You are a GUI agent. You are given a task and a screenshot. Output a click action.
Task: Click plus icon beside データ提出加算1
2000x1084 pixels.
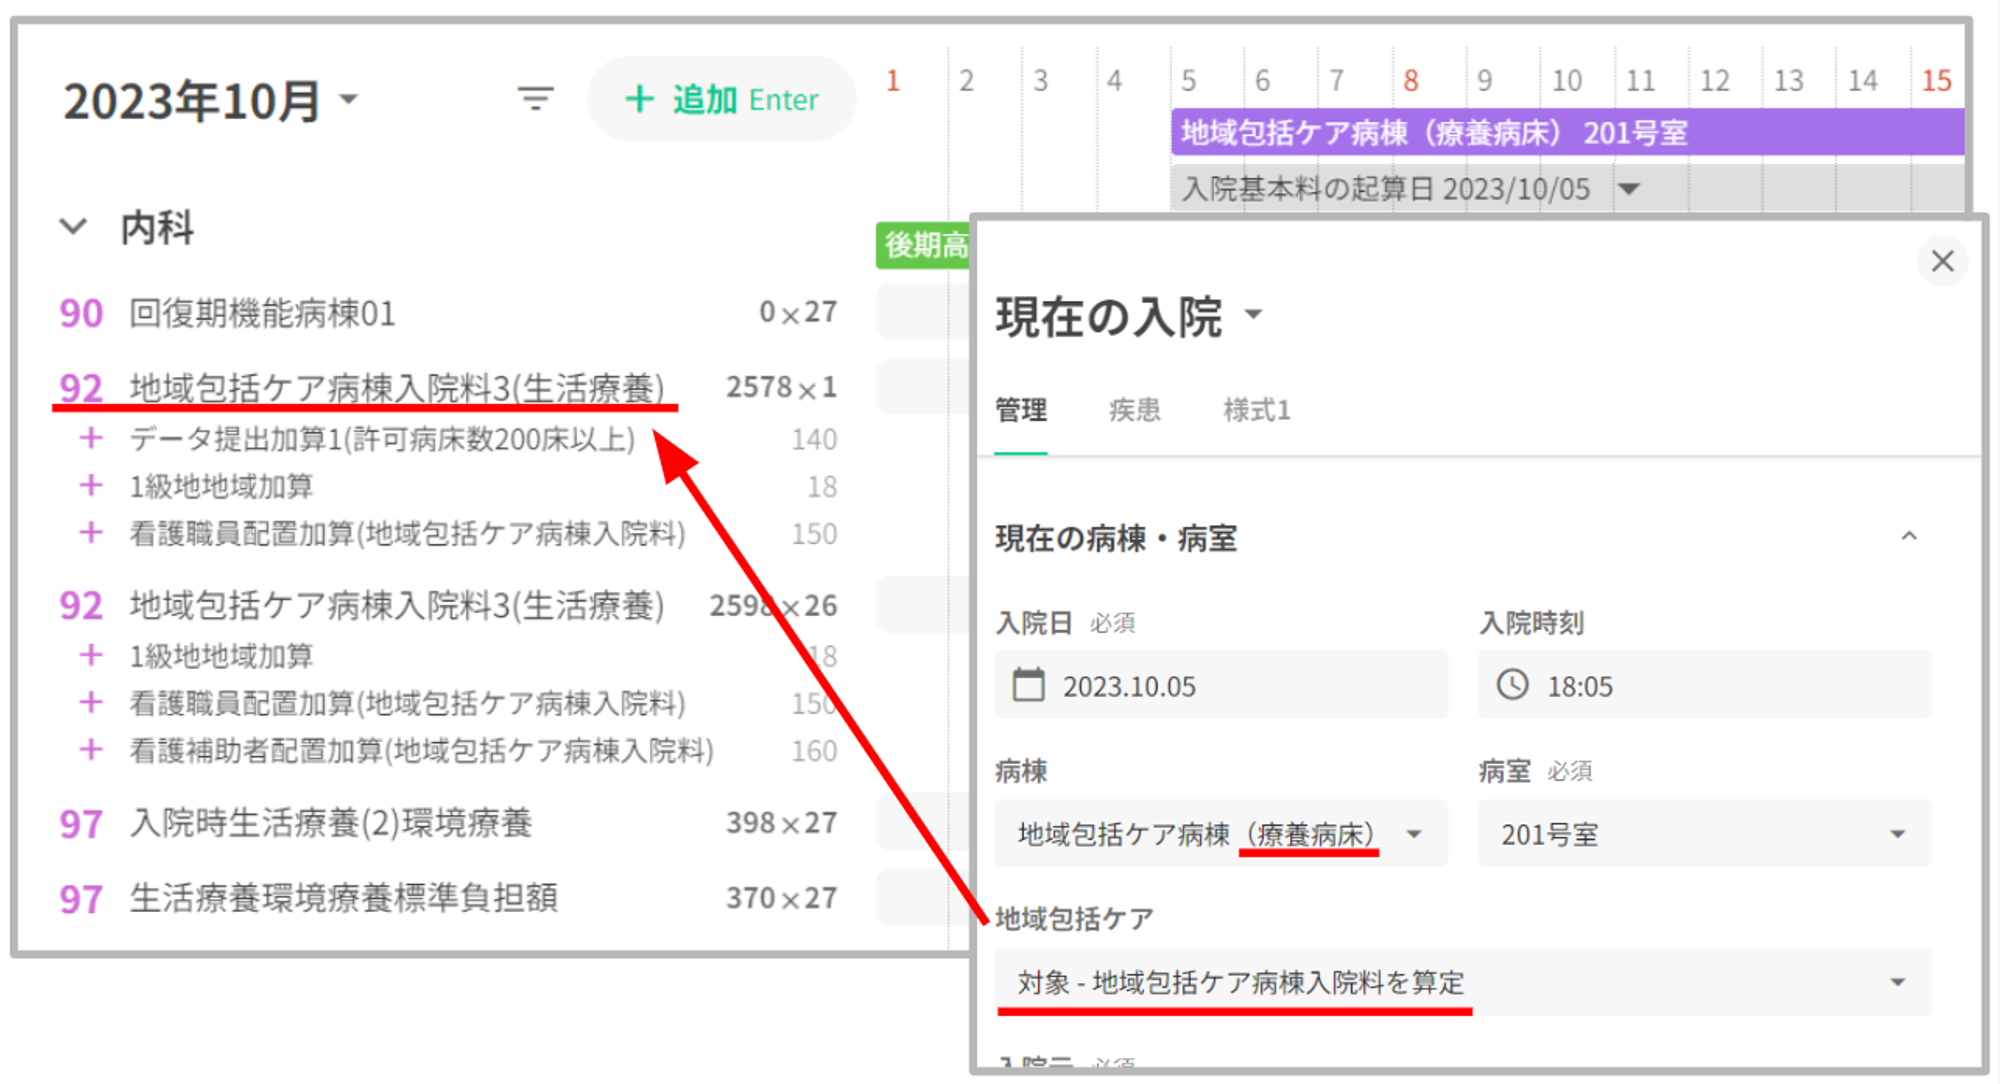pyautogui.click(x=91, y=438)
